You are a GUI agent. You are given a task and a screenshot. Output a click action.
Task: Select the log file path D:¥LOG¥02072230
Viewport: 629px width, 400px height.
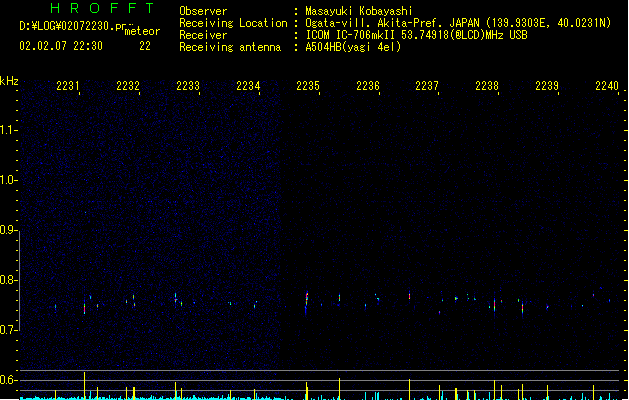76,26
